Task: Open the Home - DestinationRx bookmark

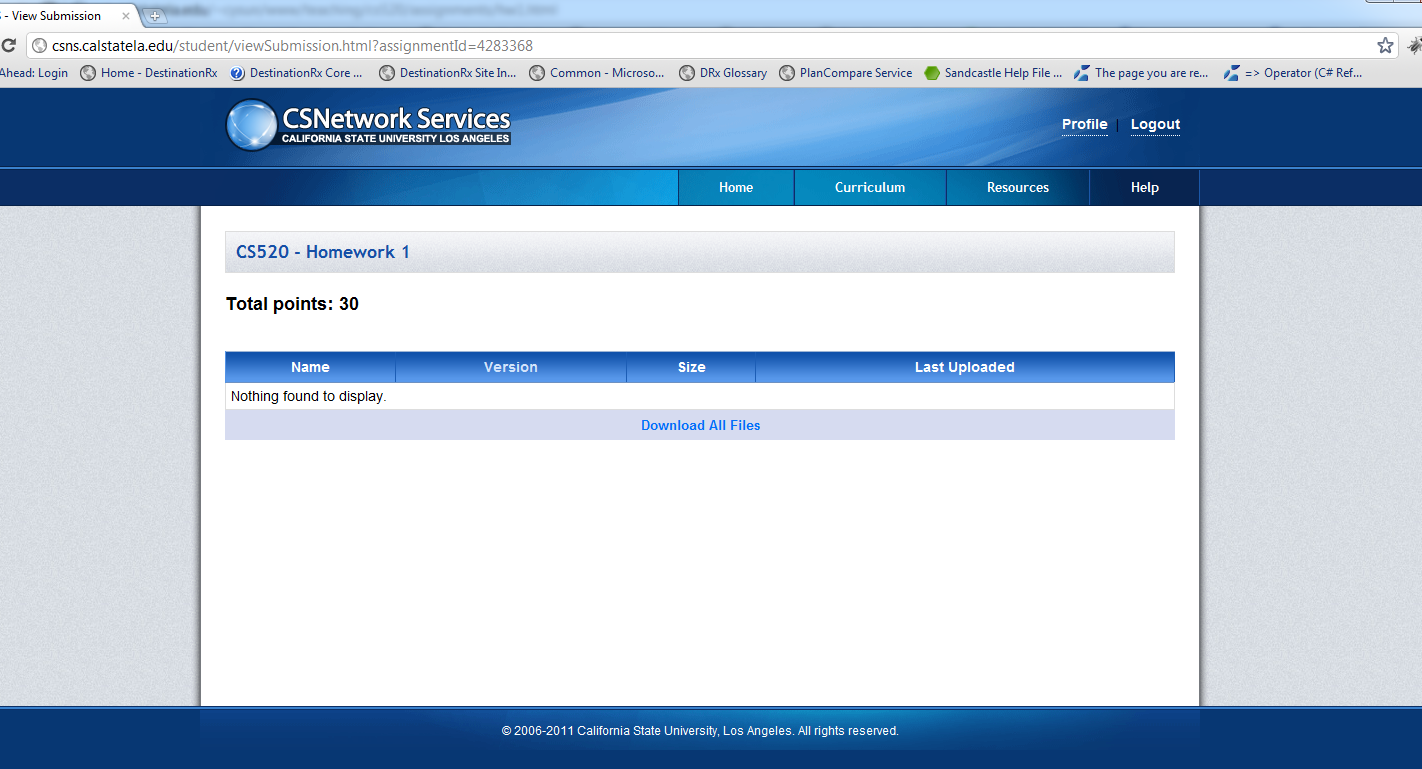Action: 149,73
